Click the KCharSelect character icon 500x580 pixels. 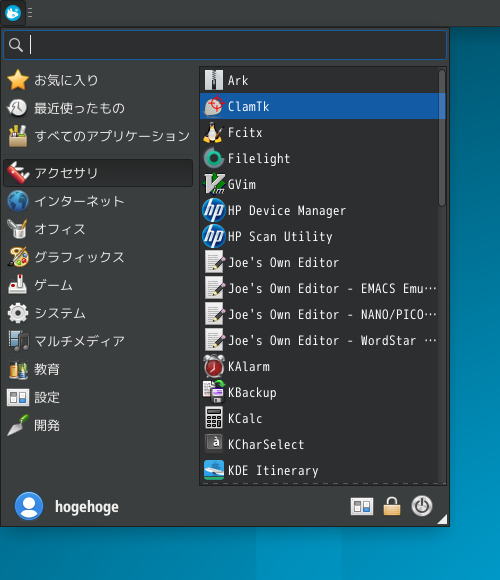[214, 443]
